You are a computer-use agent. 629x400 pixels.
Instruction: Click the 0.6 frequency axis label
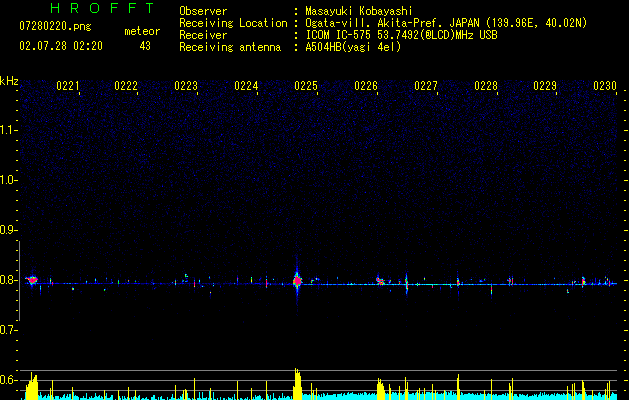pos(7,380)
